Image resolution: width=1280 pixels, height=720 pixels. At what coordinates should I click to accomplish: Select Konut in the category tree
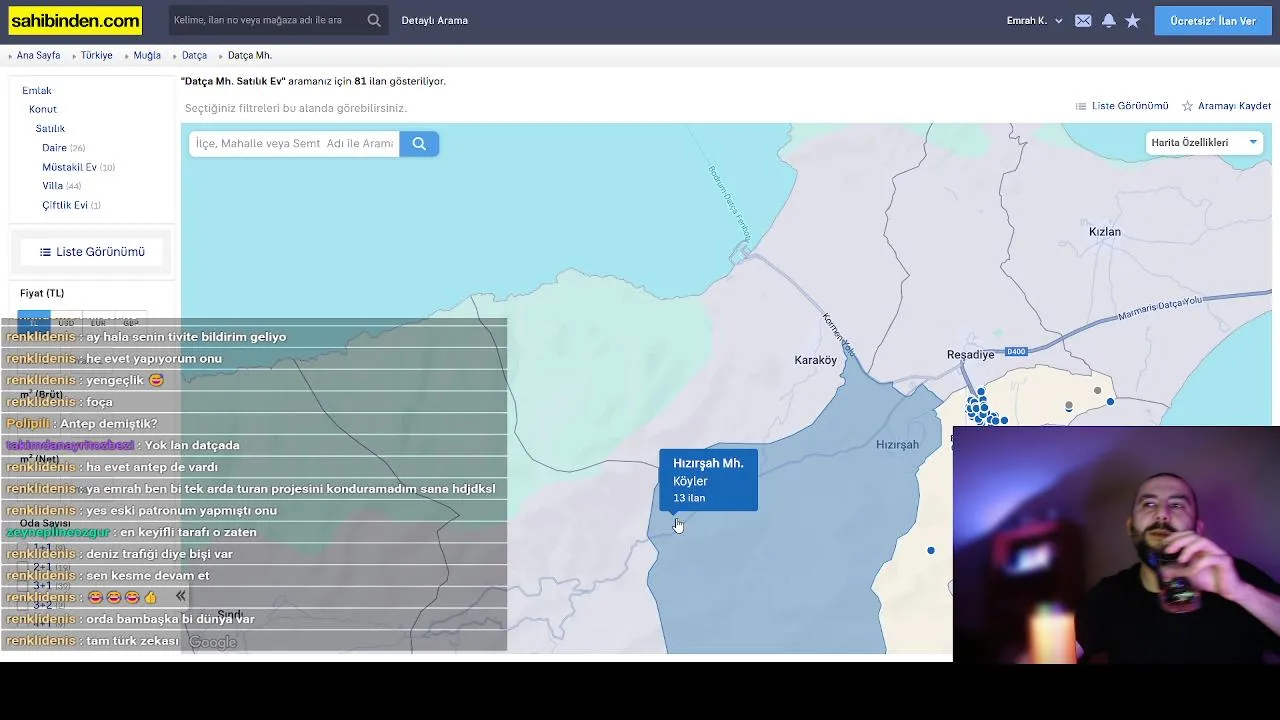pyautogui.click(x=43, y=109)
